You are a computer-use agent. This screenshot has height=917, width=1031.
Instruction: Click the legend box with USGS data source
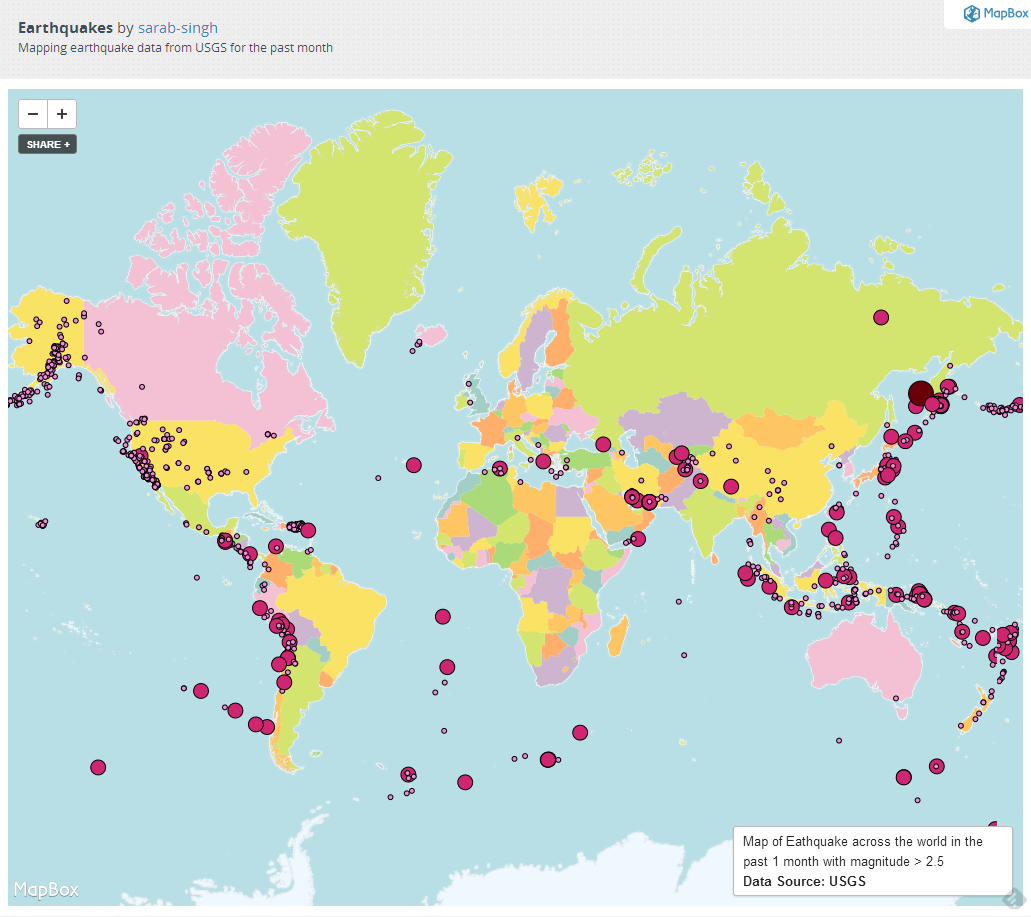click(x=872, y=861)
